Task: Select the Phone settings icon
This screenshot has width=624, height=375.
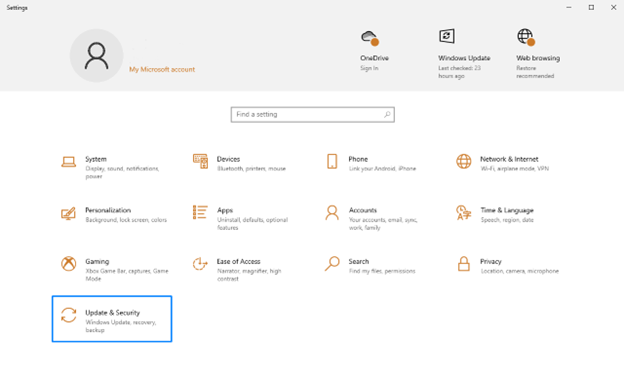Action: [332, 161]
